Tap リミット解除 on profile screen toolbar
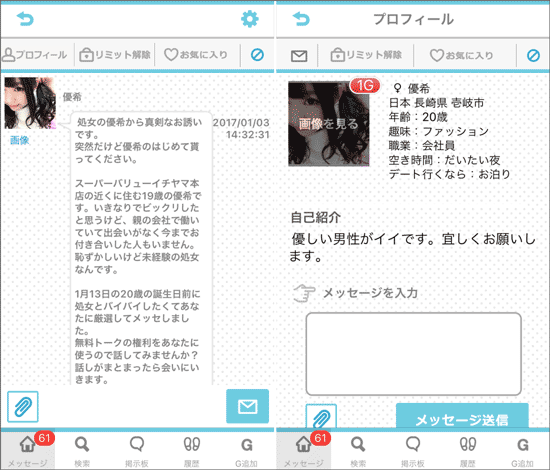 click(366, 55)
